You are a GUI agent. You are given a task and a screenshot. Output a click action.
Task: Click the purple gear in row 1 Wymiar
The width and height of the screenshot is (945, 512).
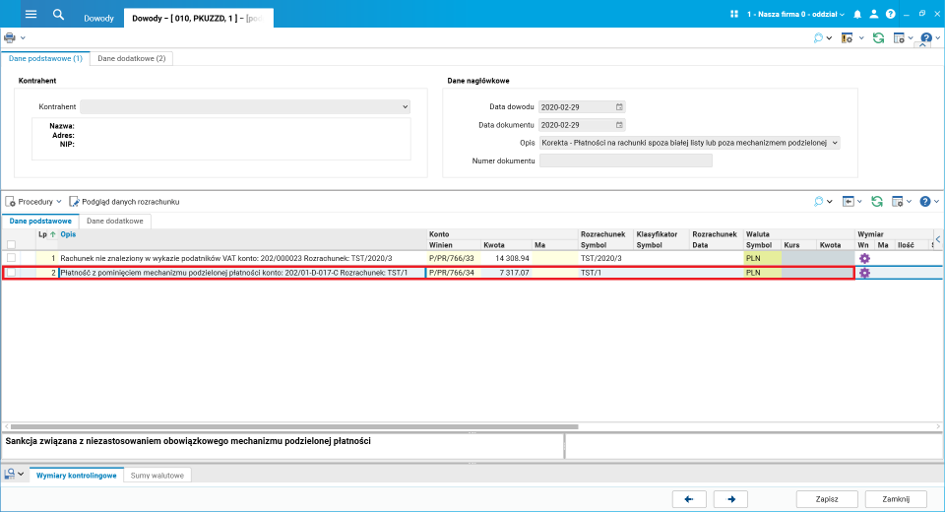pyautogui.click(x=864, y=258)
